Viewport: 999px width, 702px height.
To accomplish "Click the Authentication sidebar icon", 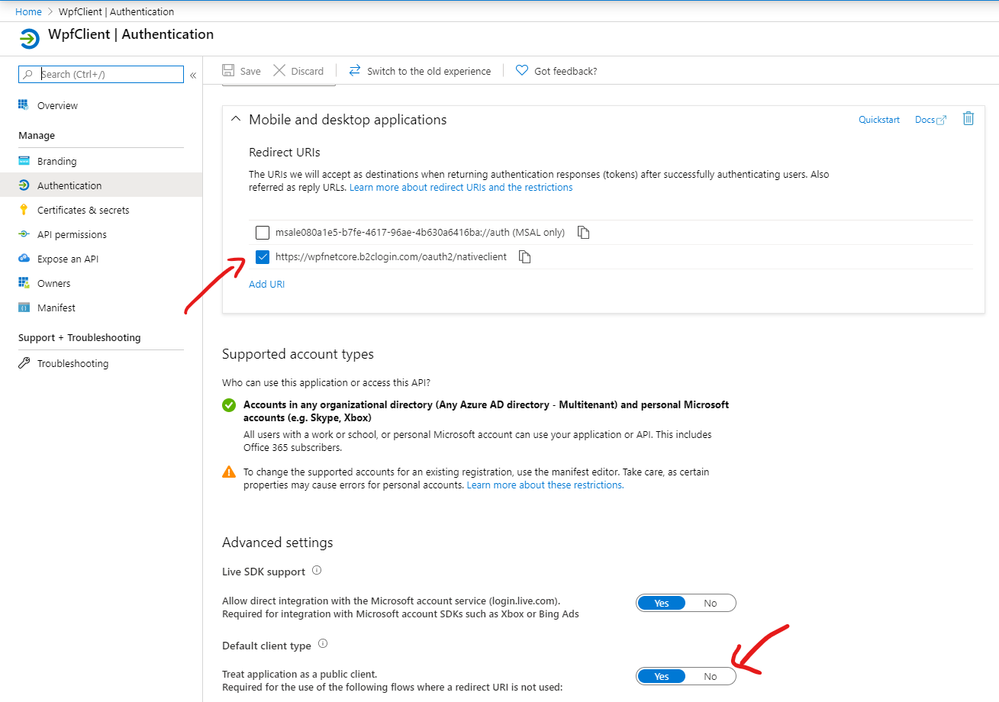I will [24, 185].
